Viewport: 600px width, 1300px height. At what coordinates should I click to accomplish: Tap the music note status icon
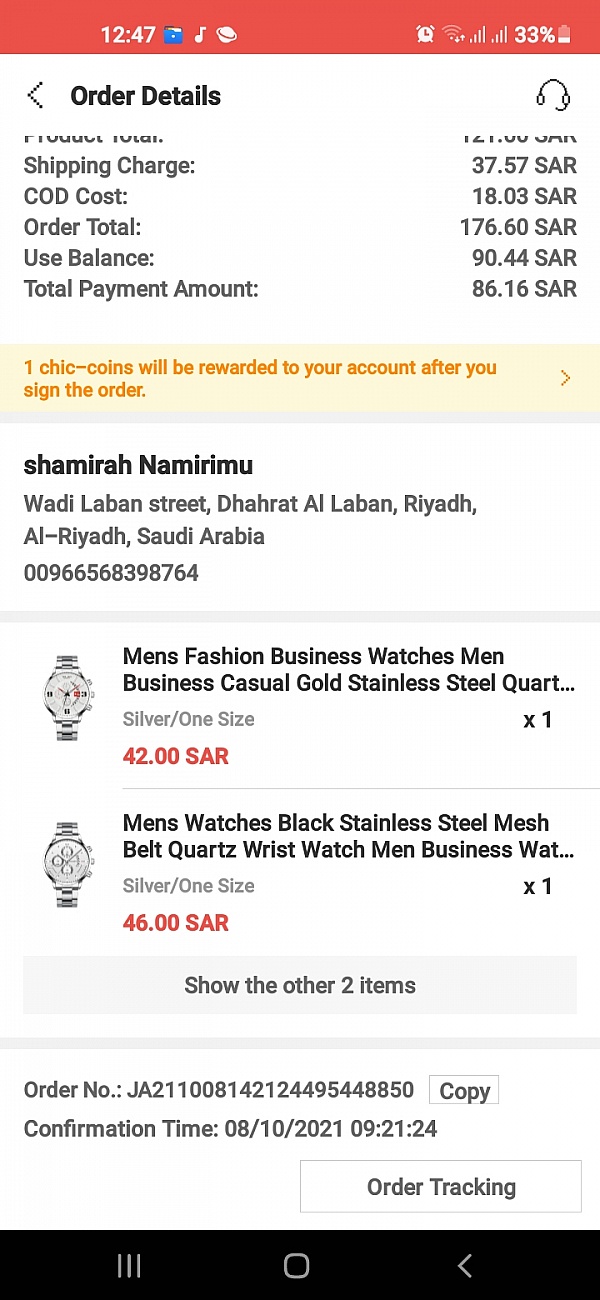[x=199, y=35]
